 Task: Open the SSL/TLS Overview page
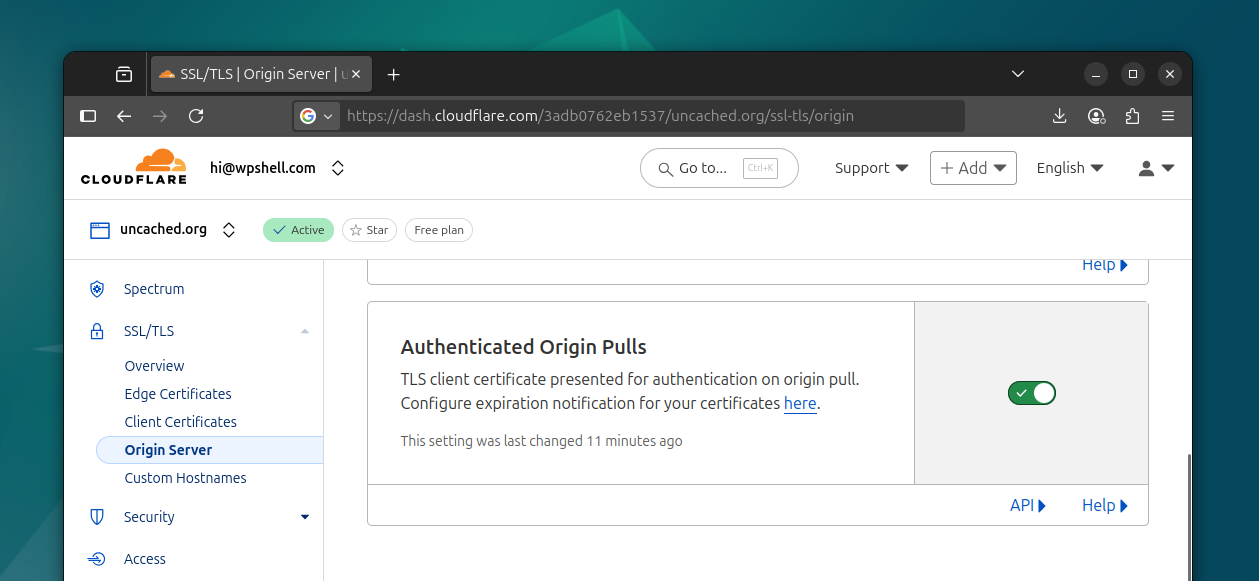coord(154,366)
